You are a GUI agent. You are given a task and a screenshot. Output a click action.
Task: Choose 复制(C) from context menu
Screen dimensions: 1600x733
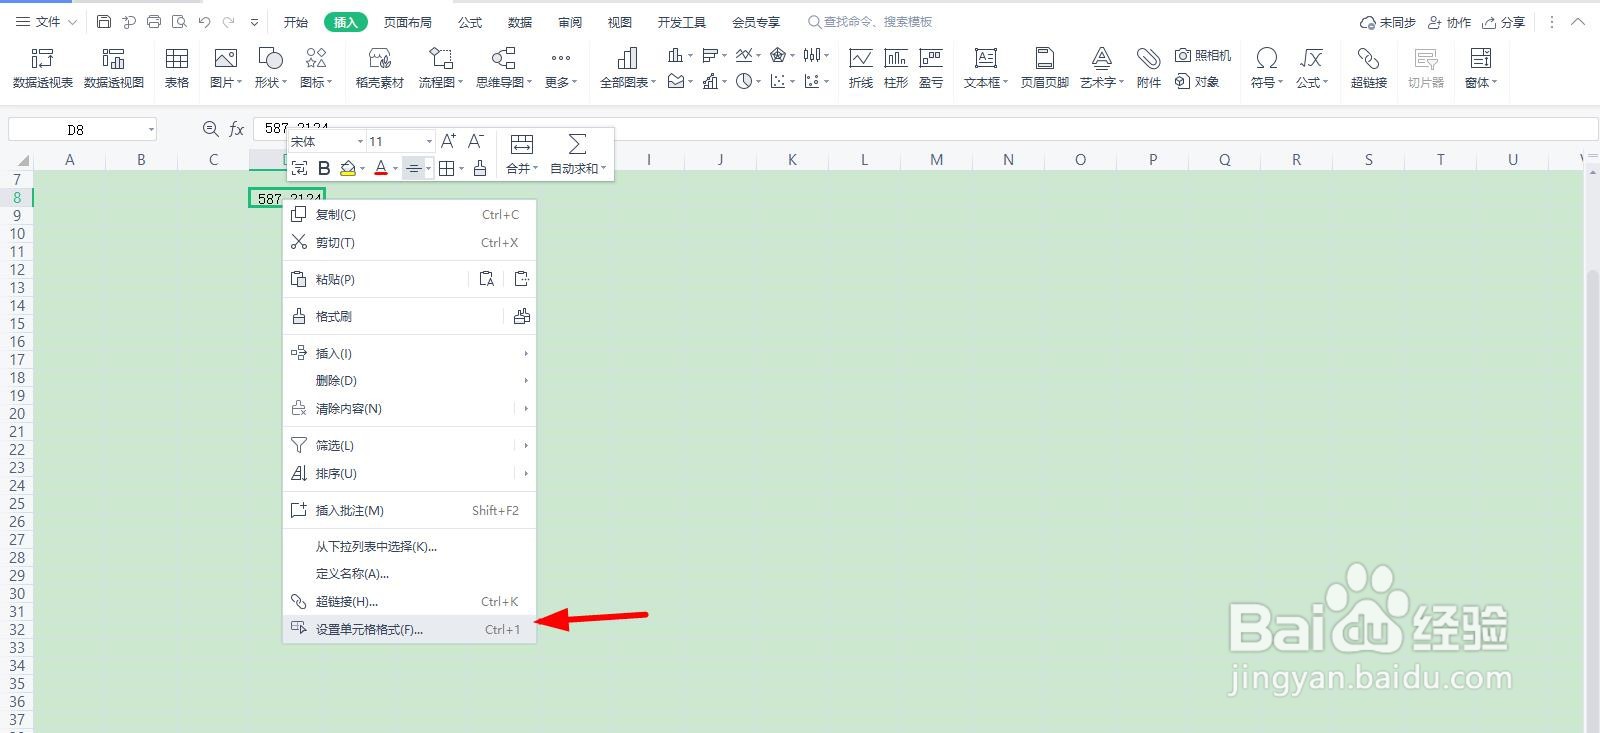tap(410, 214)
